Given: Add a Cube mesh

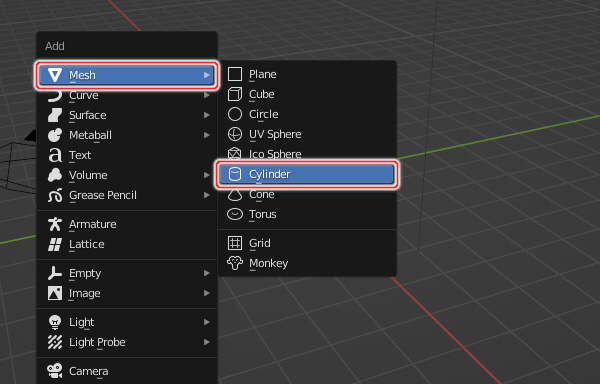Looking at the screenshot, I should pos(307,94).
